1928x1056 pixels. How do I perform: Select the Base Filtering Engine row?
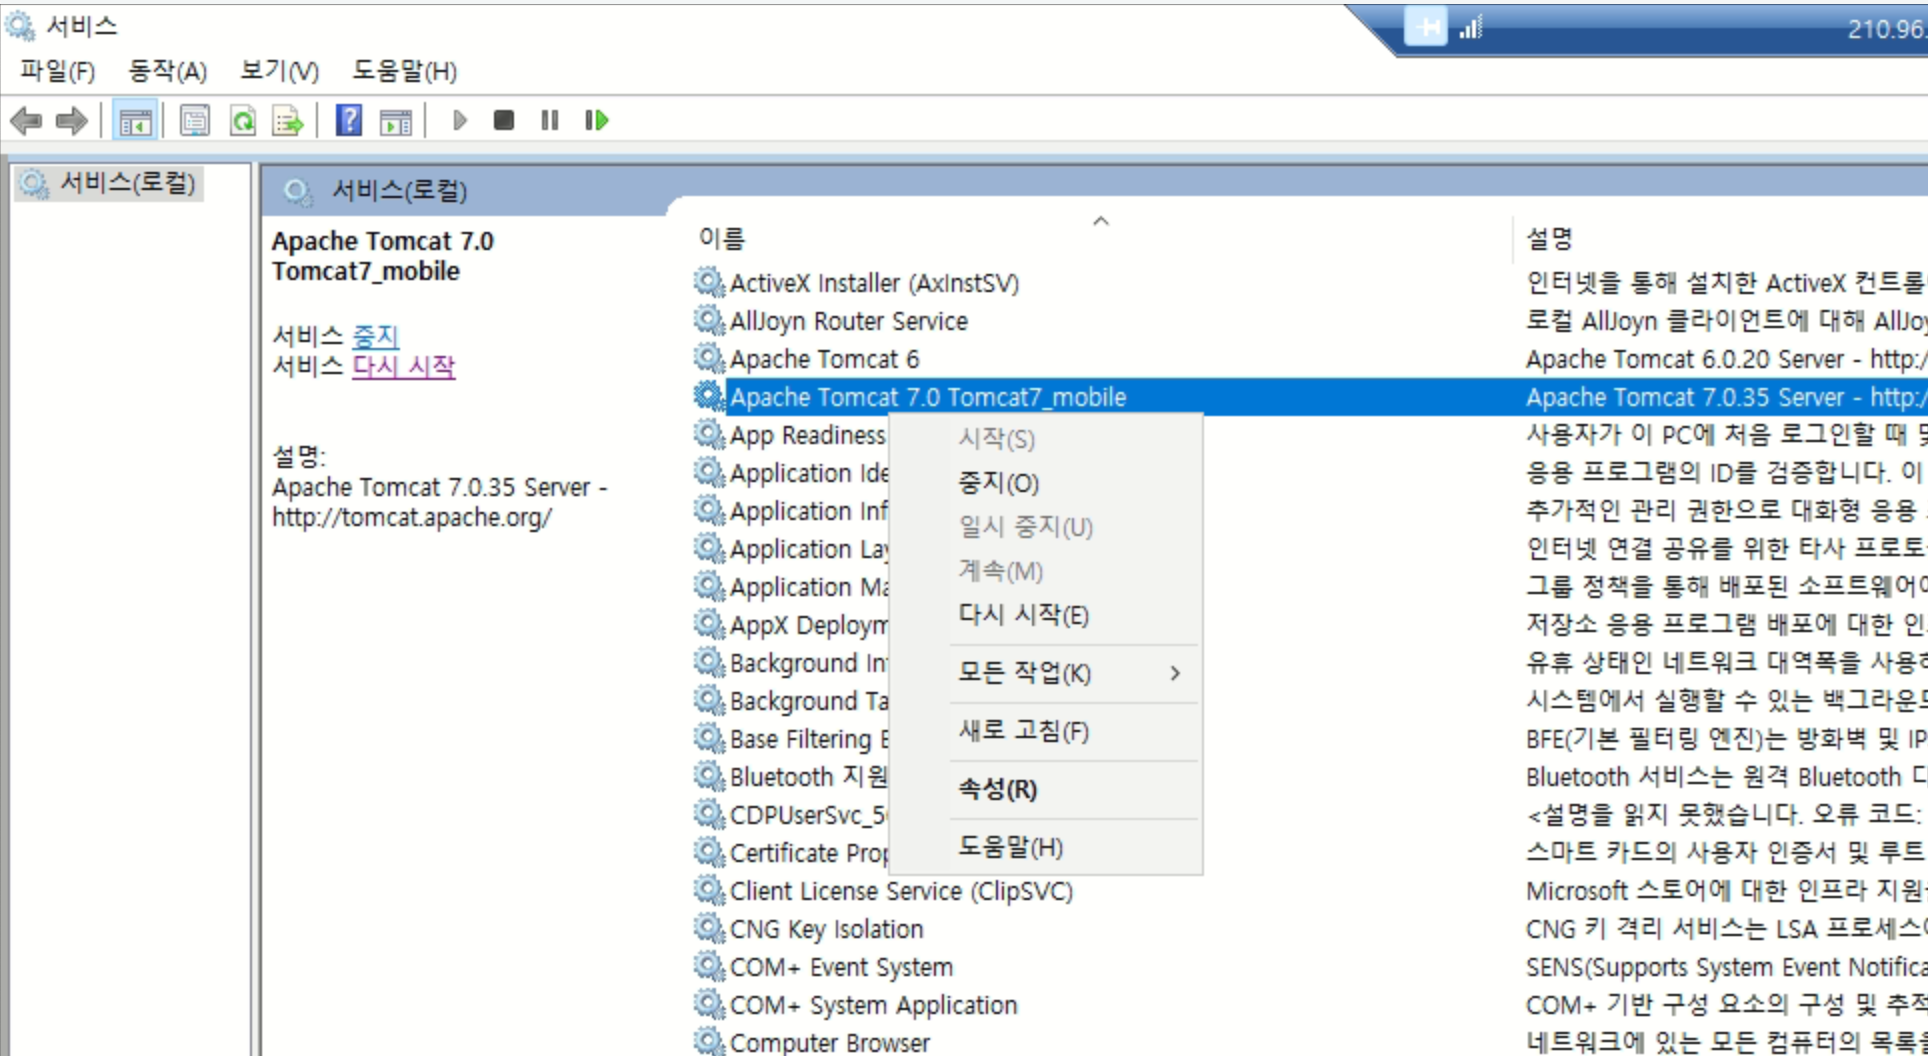pos(808,739)
